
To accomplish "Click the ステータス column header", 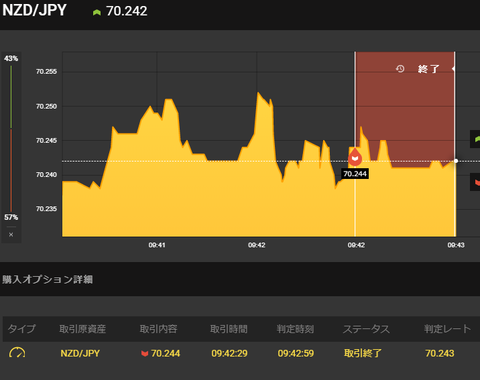I will 366,329.
